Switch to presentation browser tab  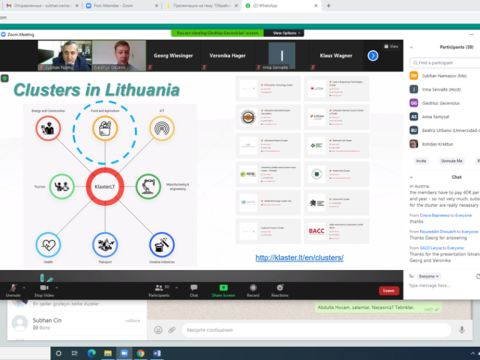pos(202,6)
